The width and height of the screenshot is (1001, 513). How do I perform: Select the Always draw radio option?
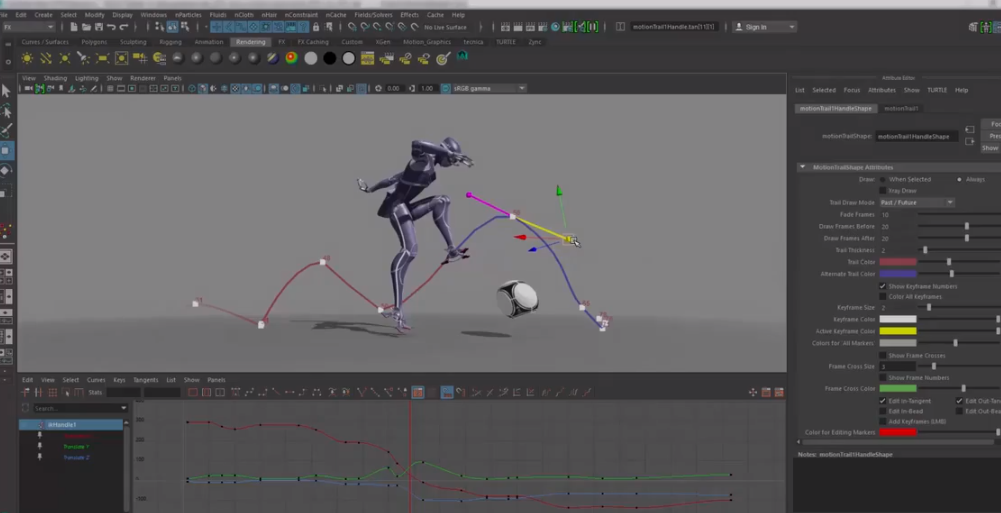pyautogui.click(x=960, y=179)
